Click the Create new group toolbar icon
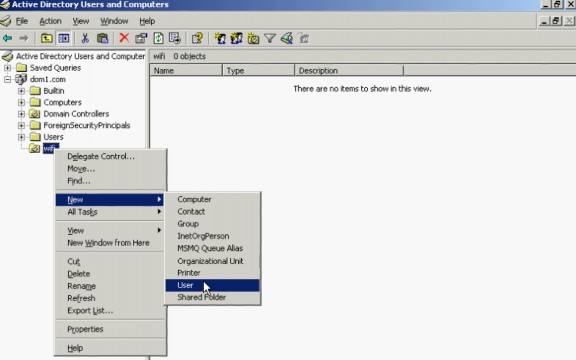The height and width of the screenshot is (360, 576). pos(236,38)
